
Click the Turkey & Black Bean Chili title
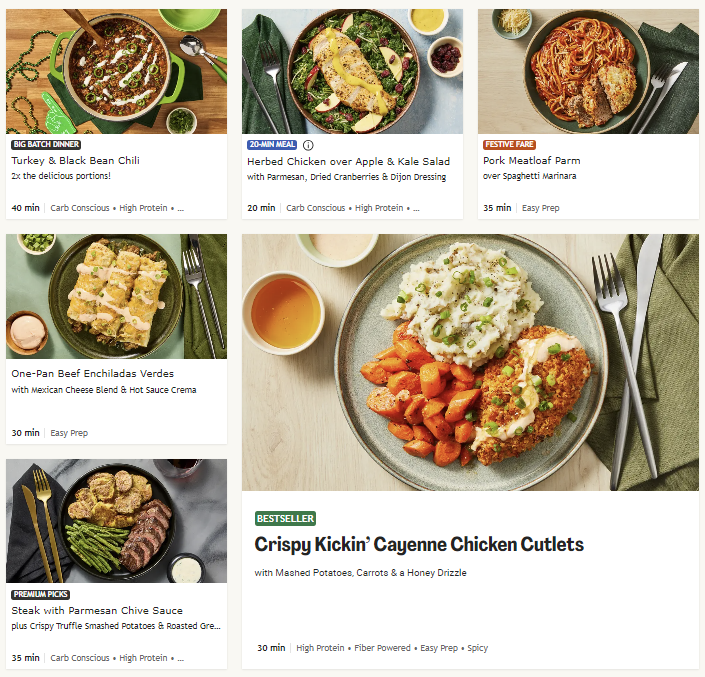[76, 160]
